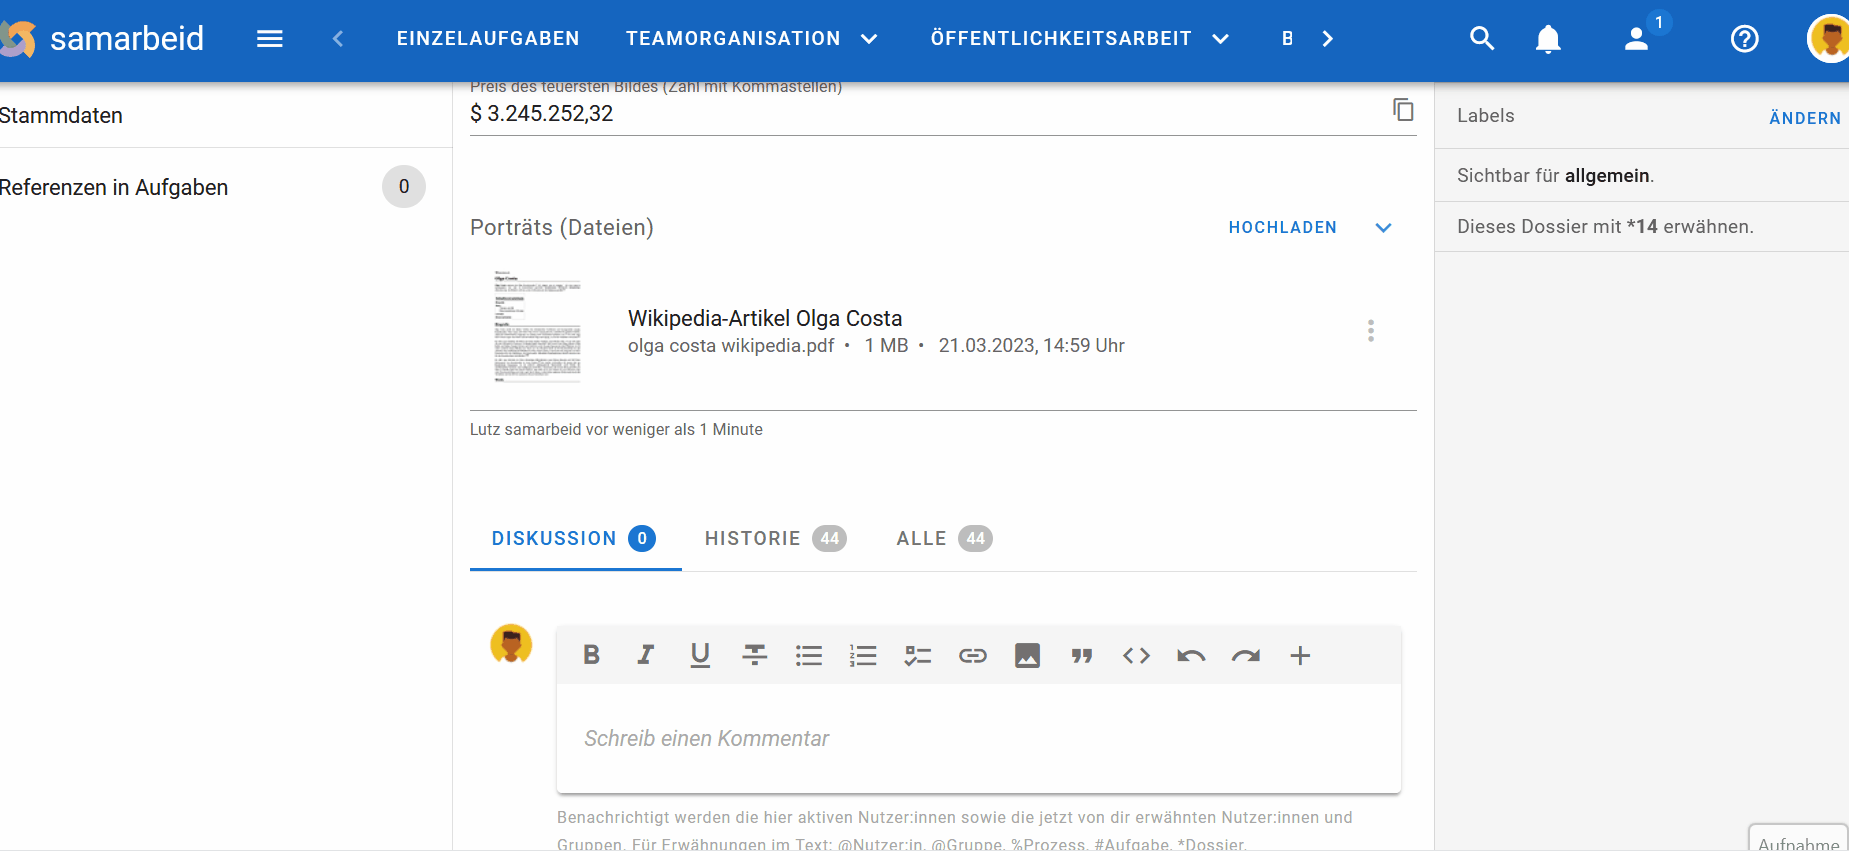The width and height of the screenshot is (1849, 851).
Task: Expand the Hochladen upload options chevron
Action: coord(1383,228)
